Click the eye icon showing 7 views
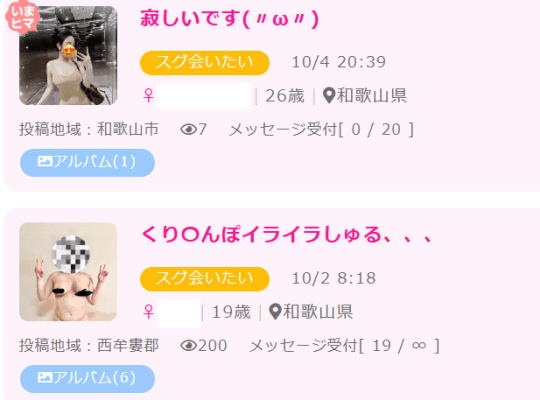 click(x=188, y=130)
